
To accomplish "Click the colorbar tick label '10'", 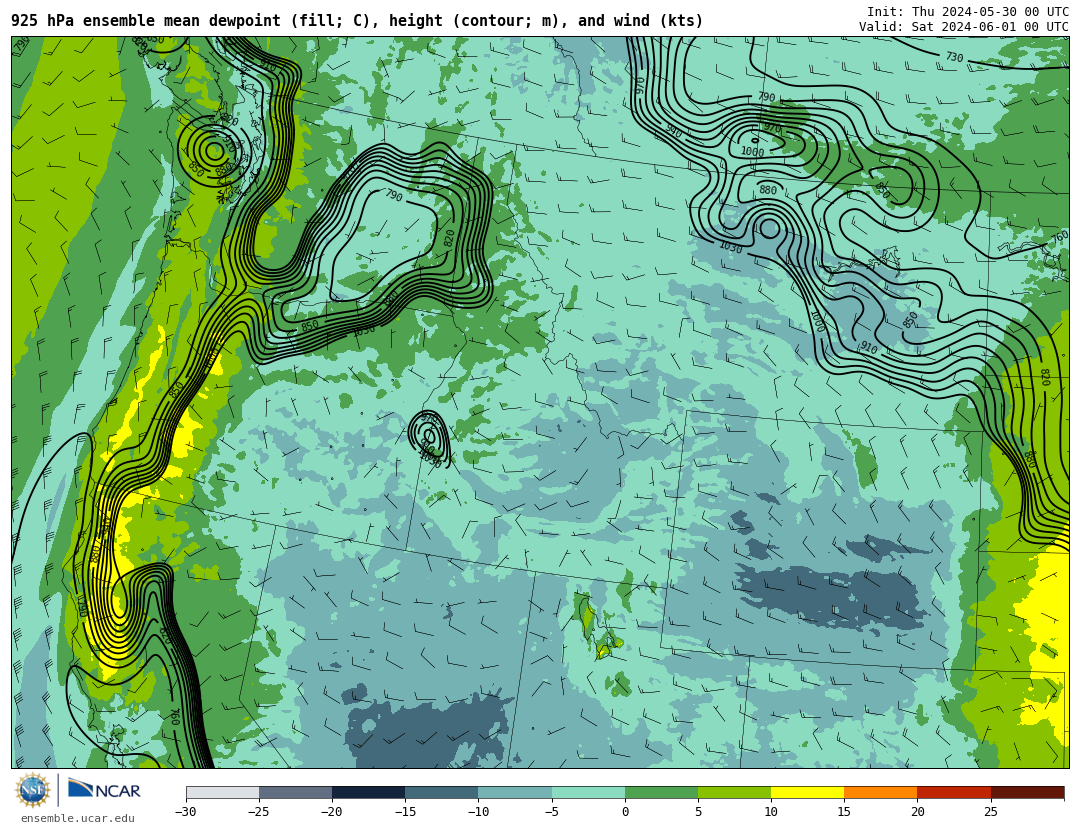I will (x=771, y=812).
